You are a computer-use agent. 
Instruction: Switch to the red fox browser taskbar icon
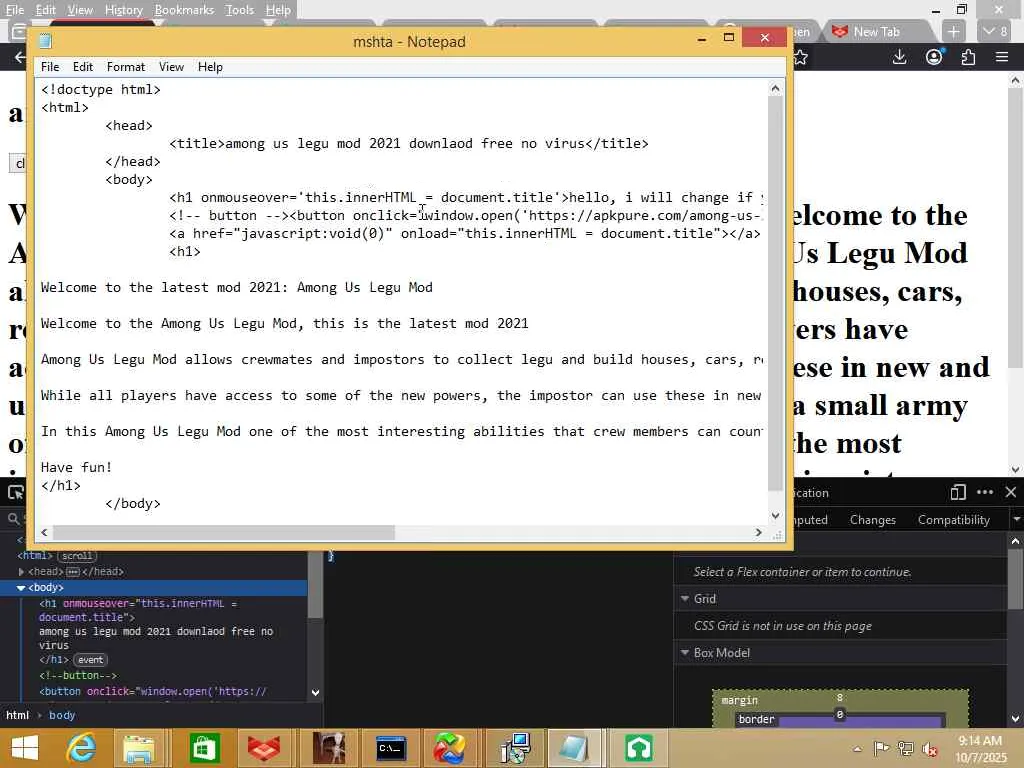[x=263, y=748]
